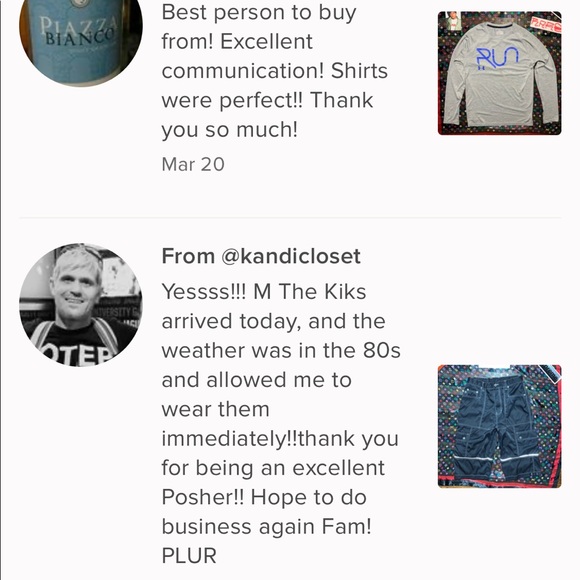
Task: Tap the BIANCO label text in the avatar
Action: 80,38
